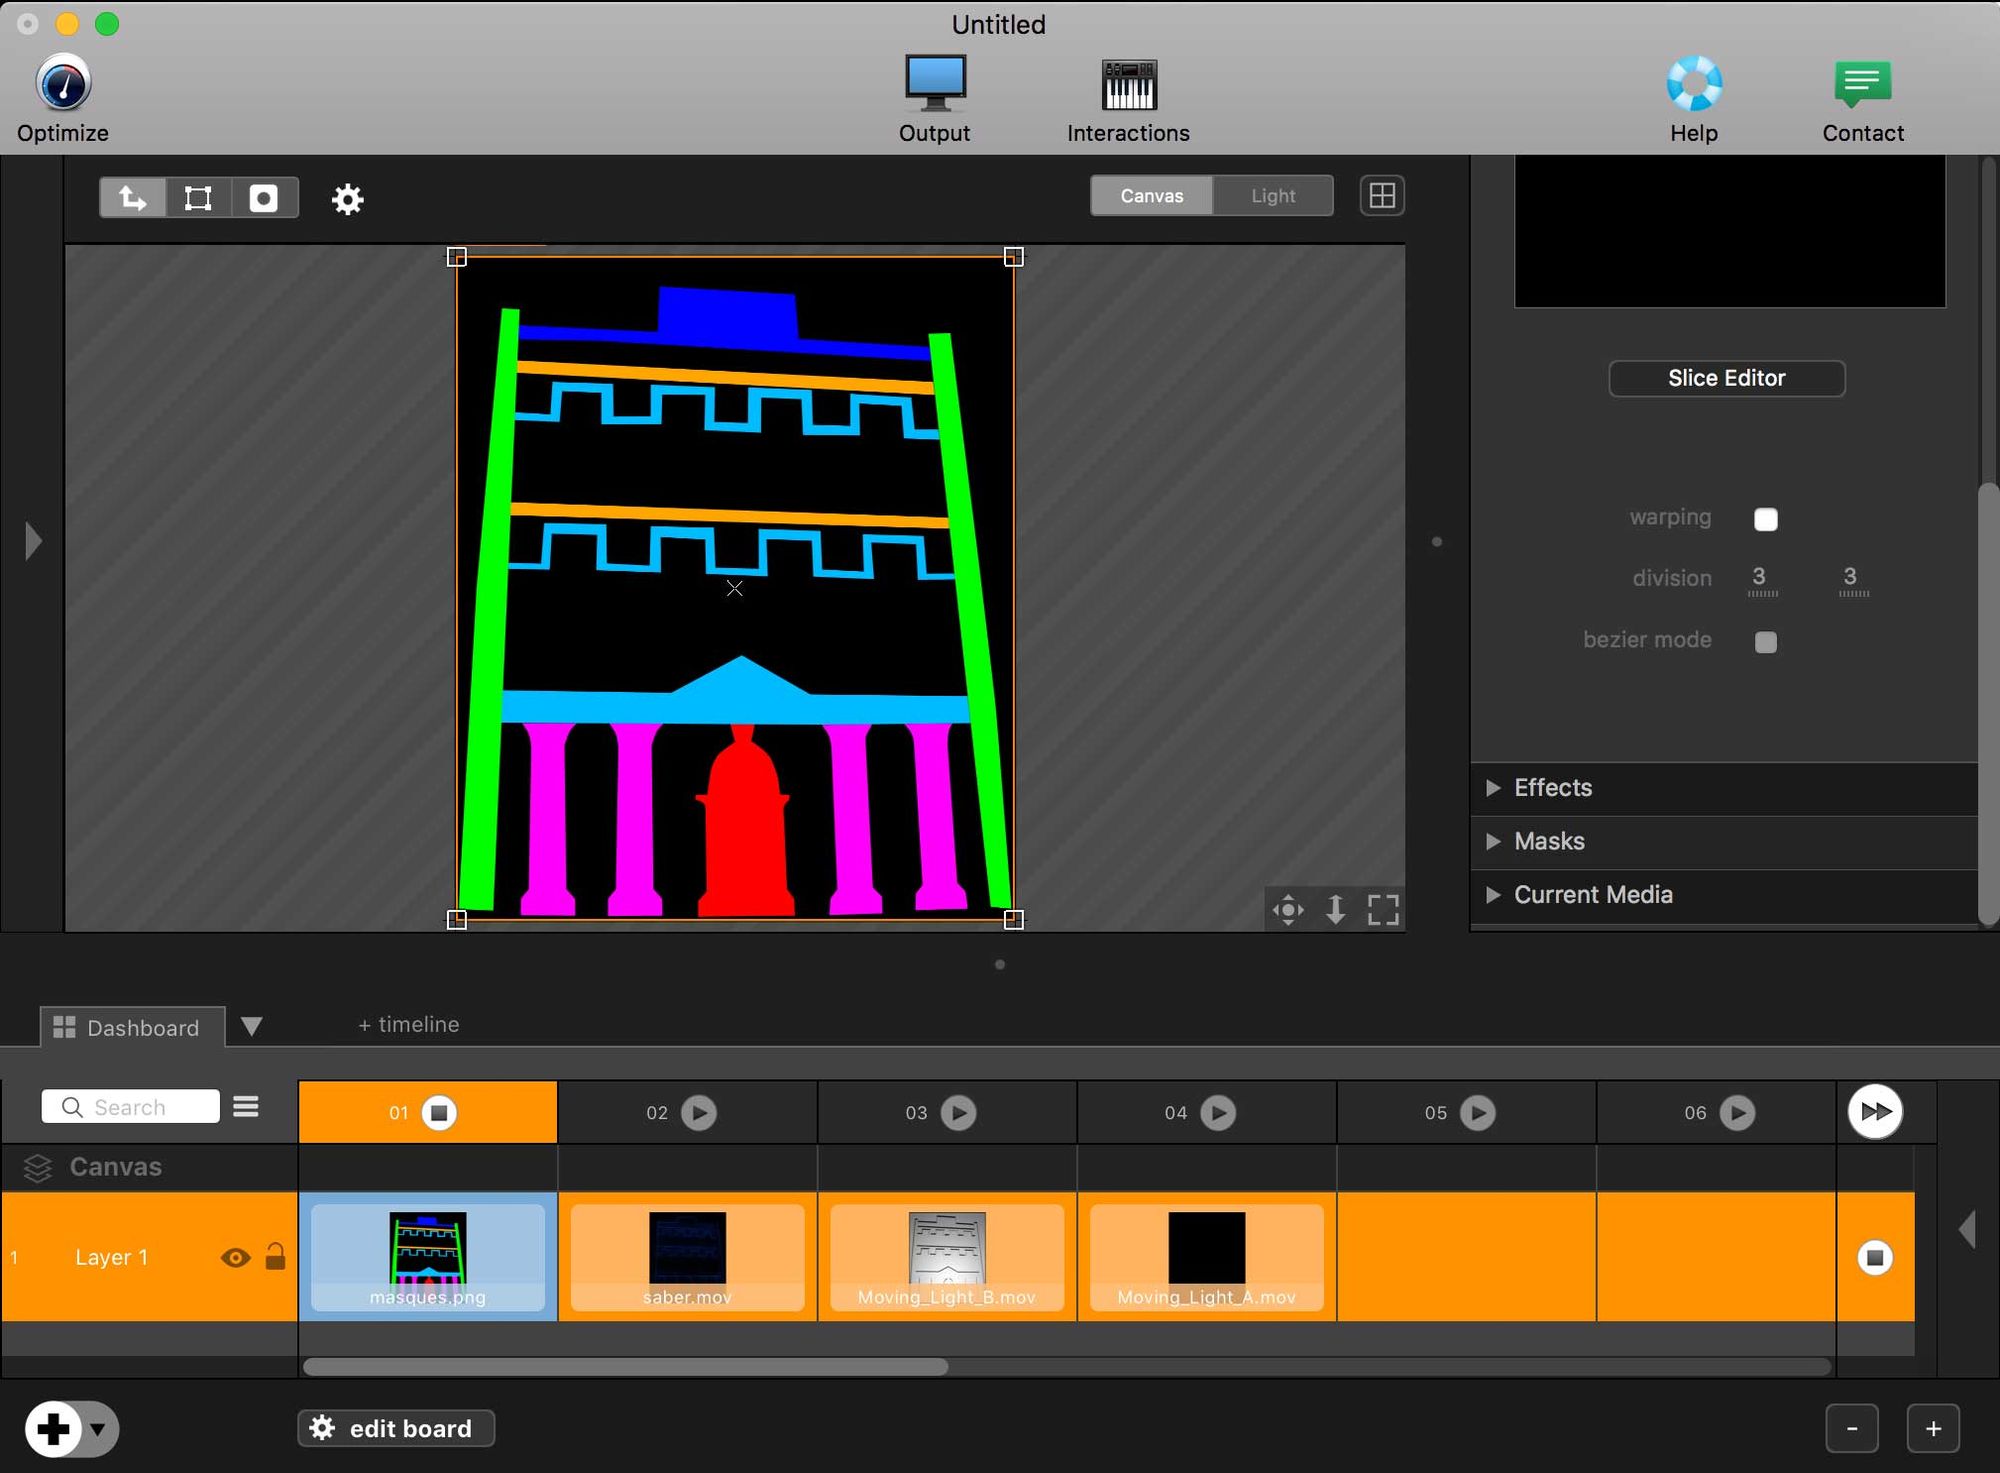
Task: Open the Dashboard tab
Action: [132, 1028]
